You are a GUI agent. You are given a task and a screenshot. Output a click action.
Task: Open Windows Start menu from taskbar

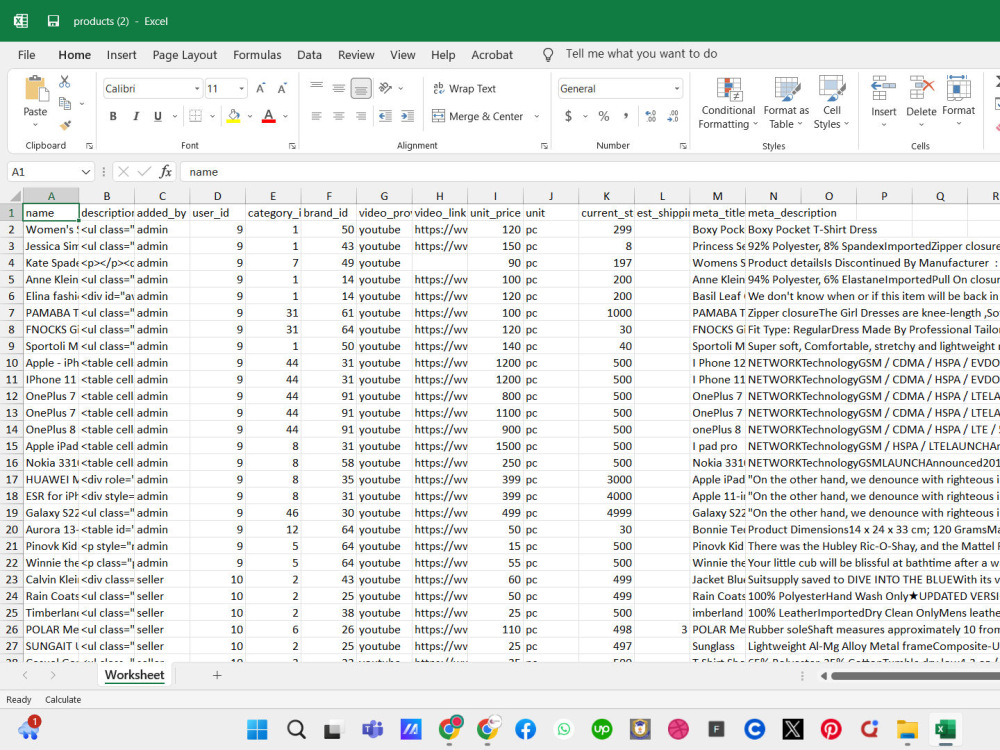(x=258, y=729)
